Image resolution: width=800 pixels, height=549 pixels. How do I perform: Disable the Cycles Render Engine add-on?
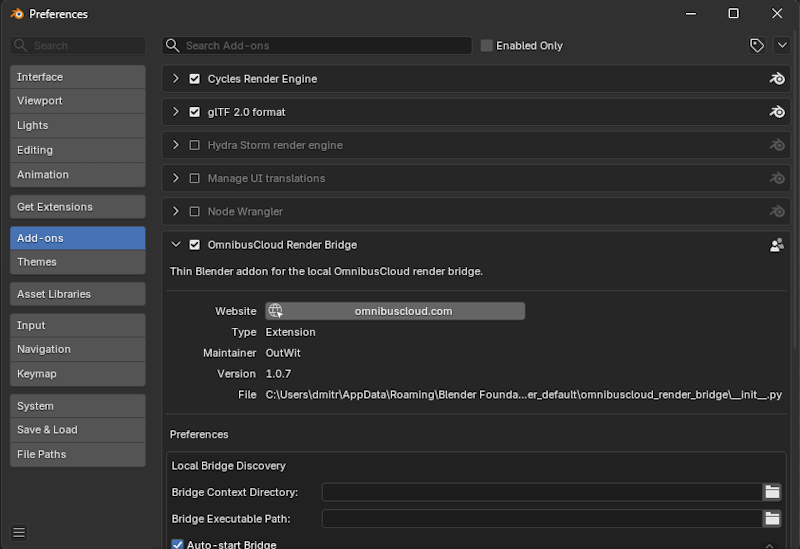tap(194, 79)
